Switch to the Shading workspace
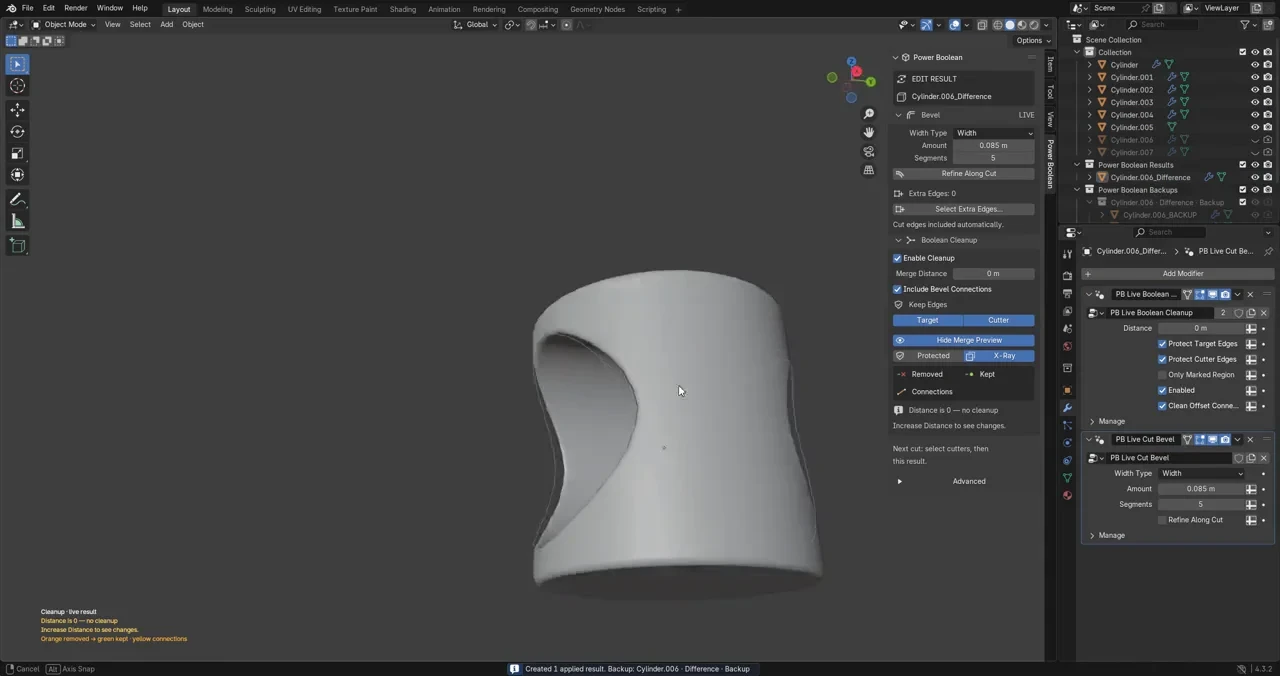The width and height of the screenshot is (1280, 676). (402, 9)
